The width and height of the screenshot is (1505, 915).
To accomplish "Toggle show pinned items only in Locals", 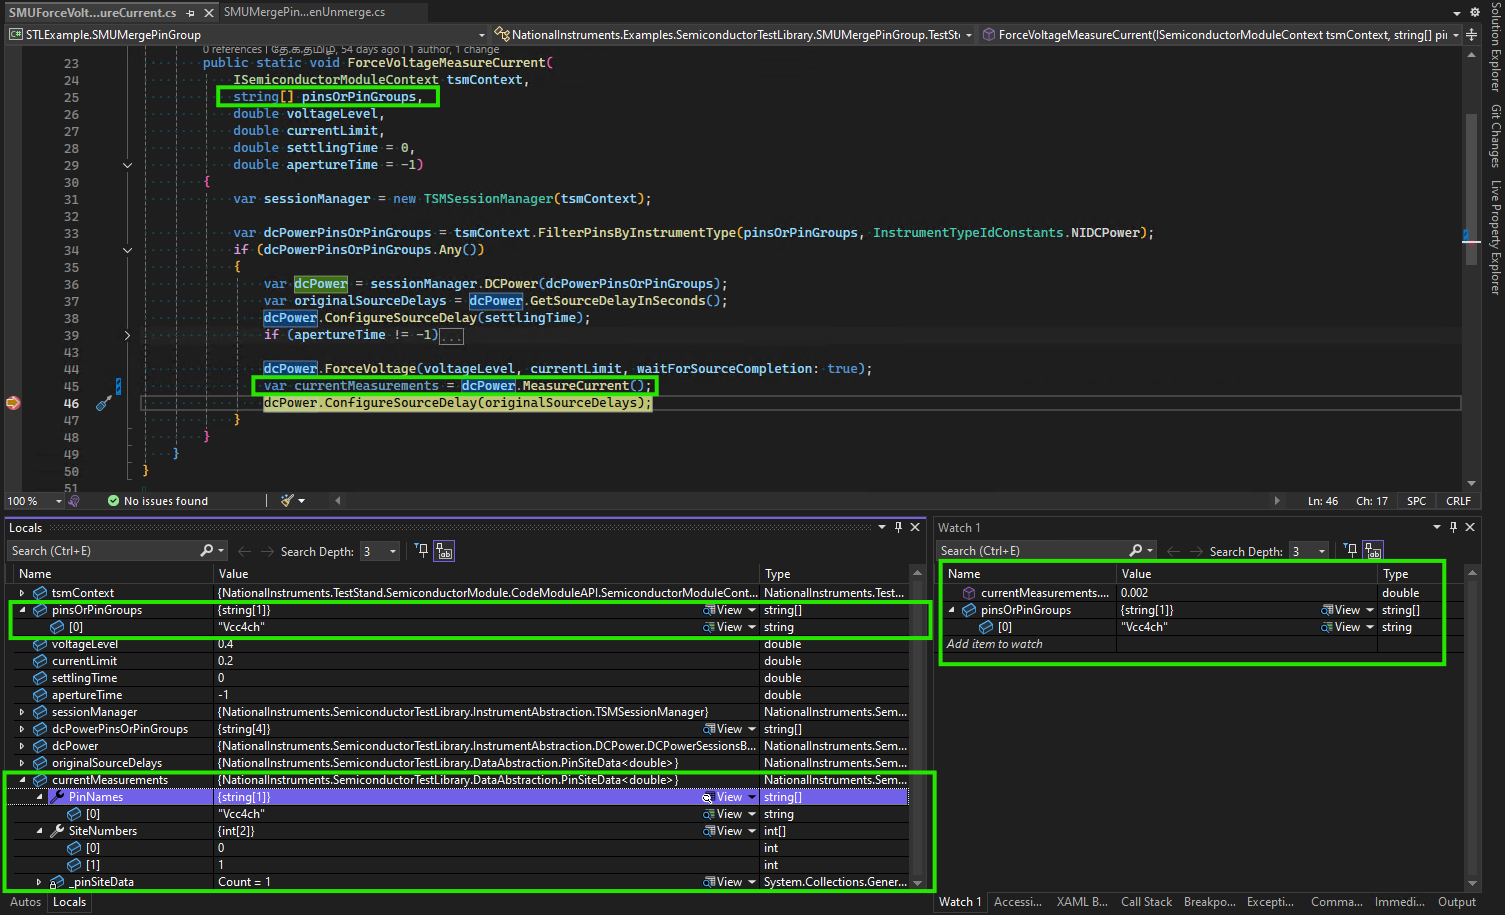I will click(x=422, y=551).
